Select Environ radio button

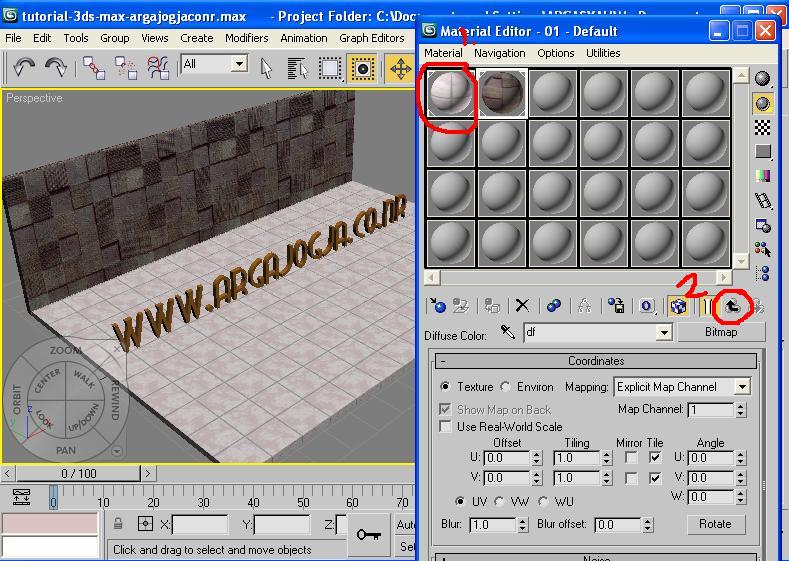(x=505, y=386)
